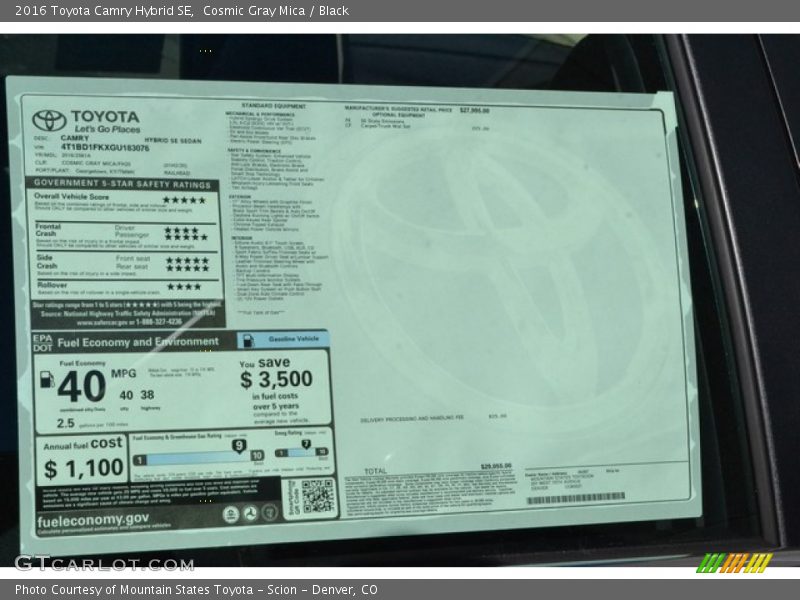
Task: Select the Fuel Economy and Environment banner
Action: tap(135, 340)
